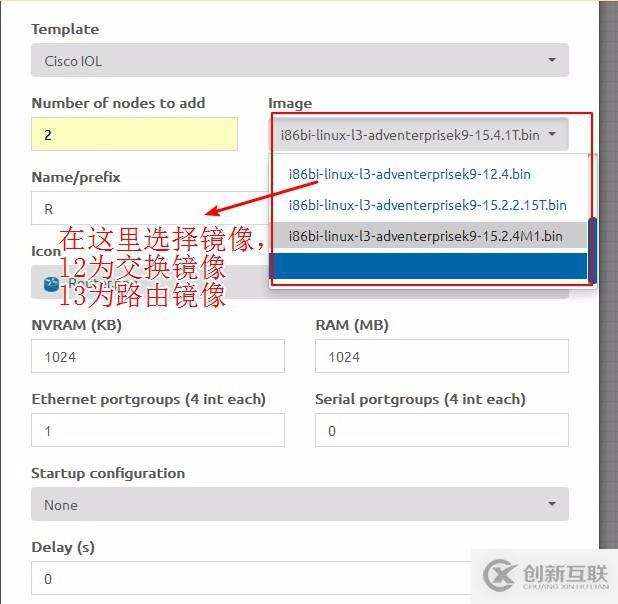This screenshot has height=604, width=618.
Task: Click the NVRAM (KB) input field
Action: (158, 356)
